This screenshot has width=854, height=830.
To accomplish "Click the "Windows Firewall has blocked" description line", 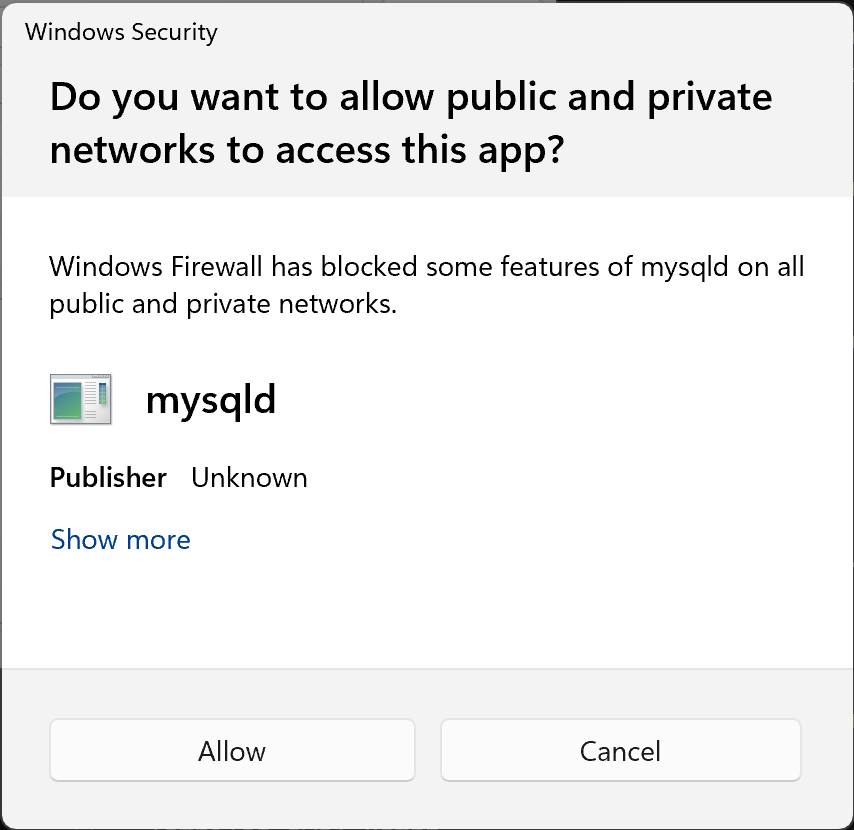I will pos(426,267).
